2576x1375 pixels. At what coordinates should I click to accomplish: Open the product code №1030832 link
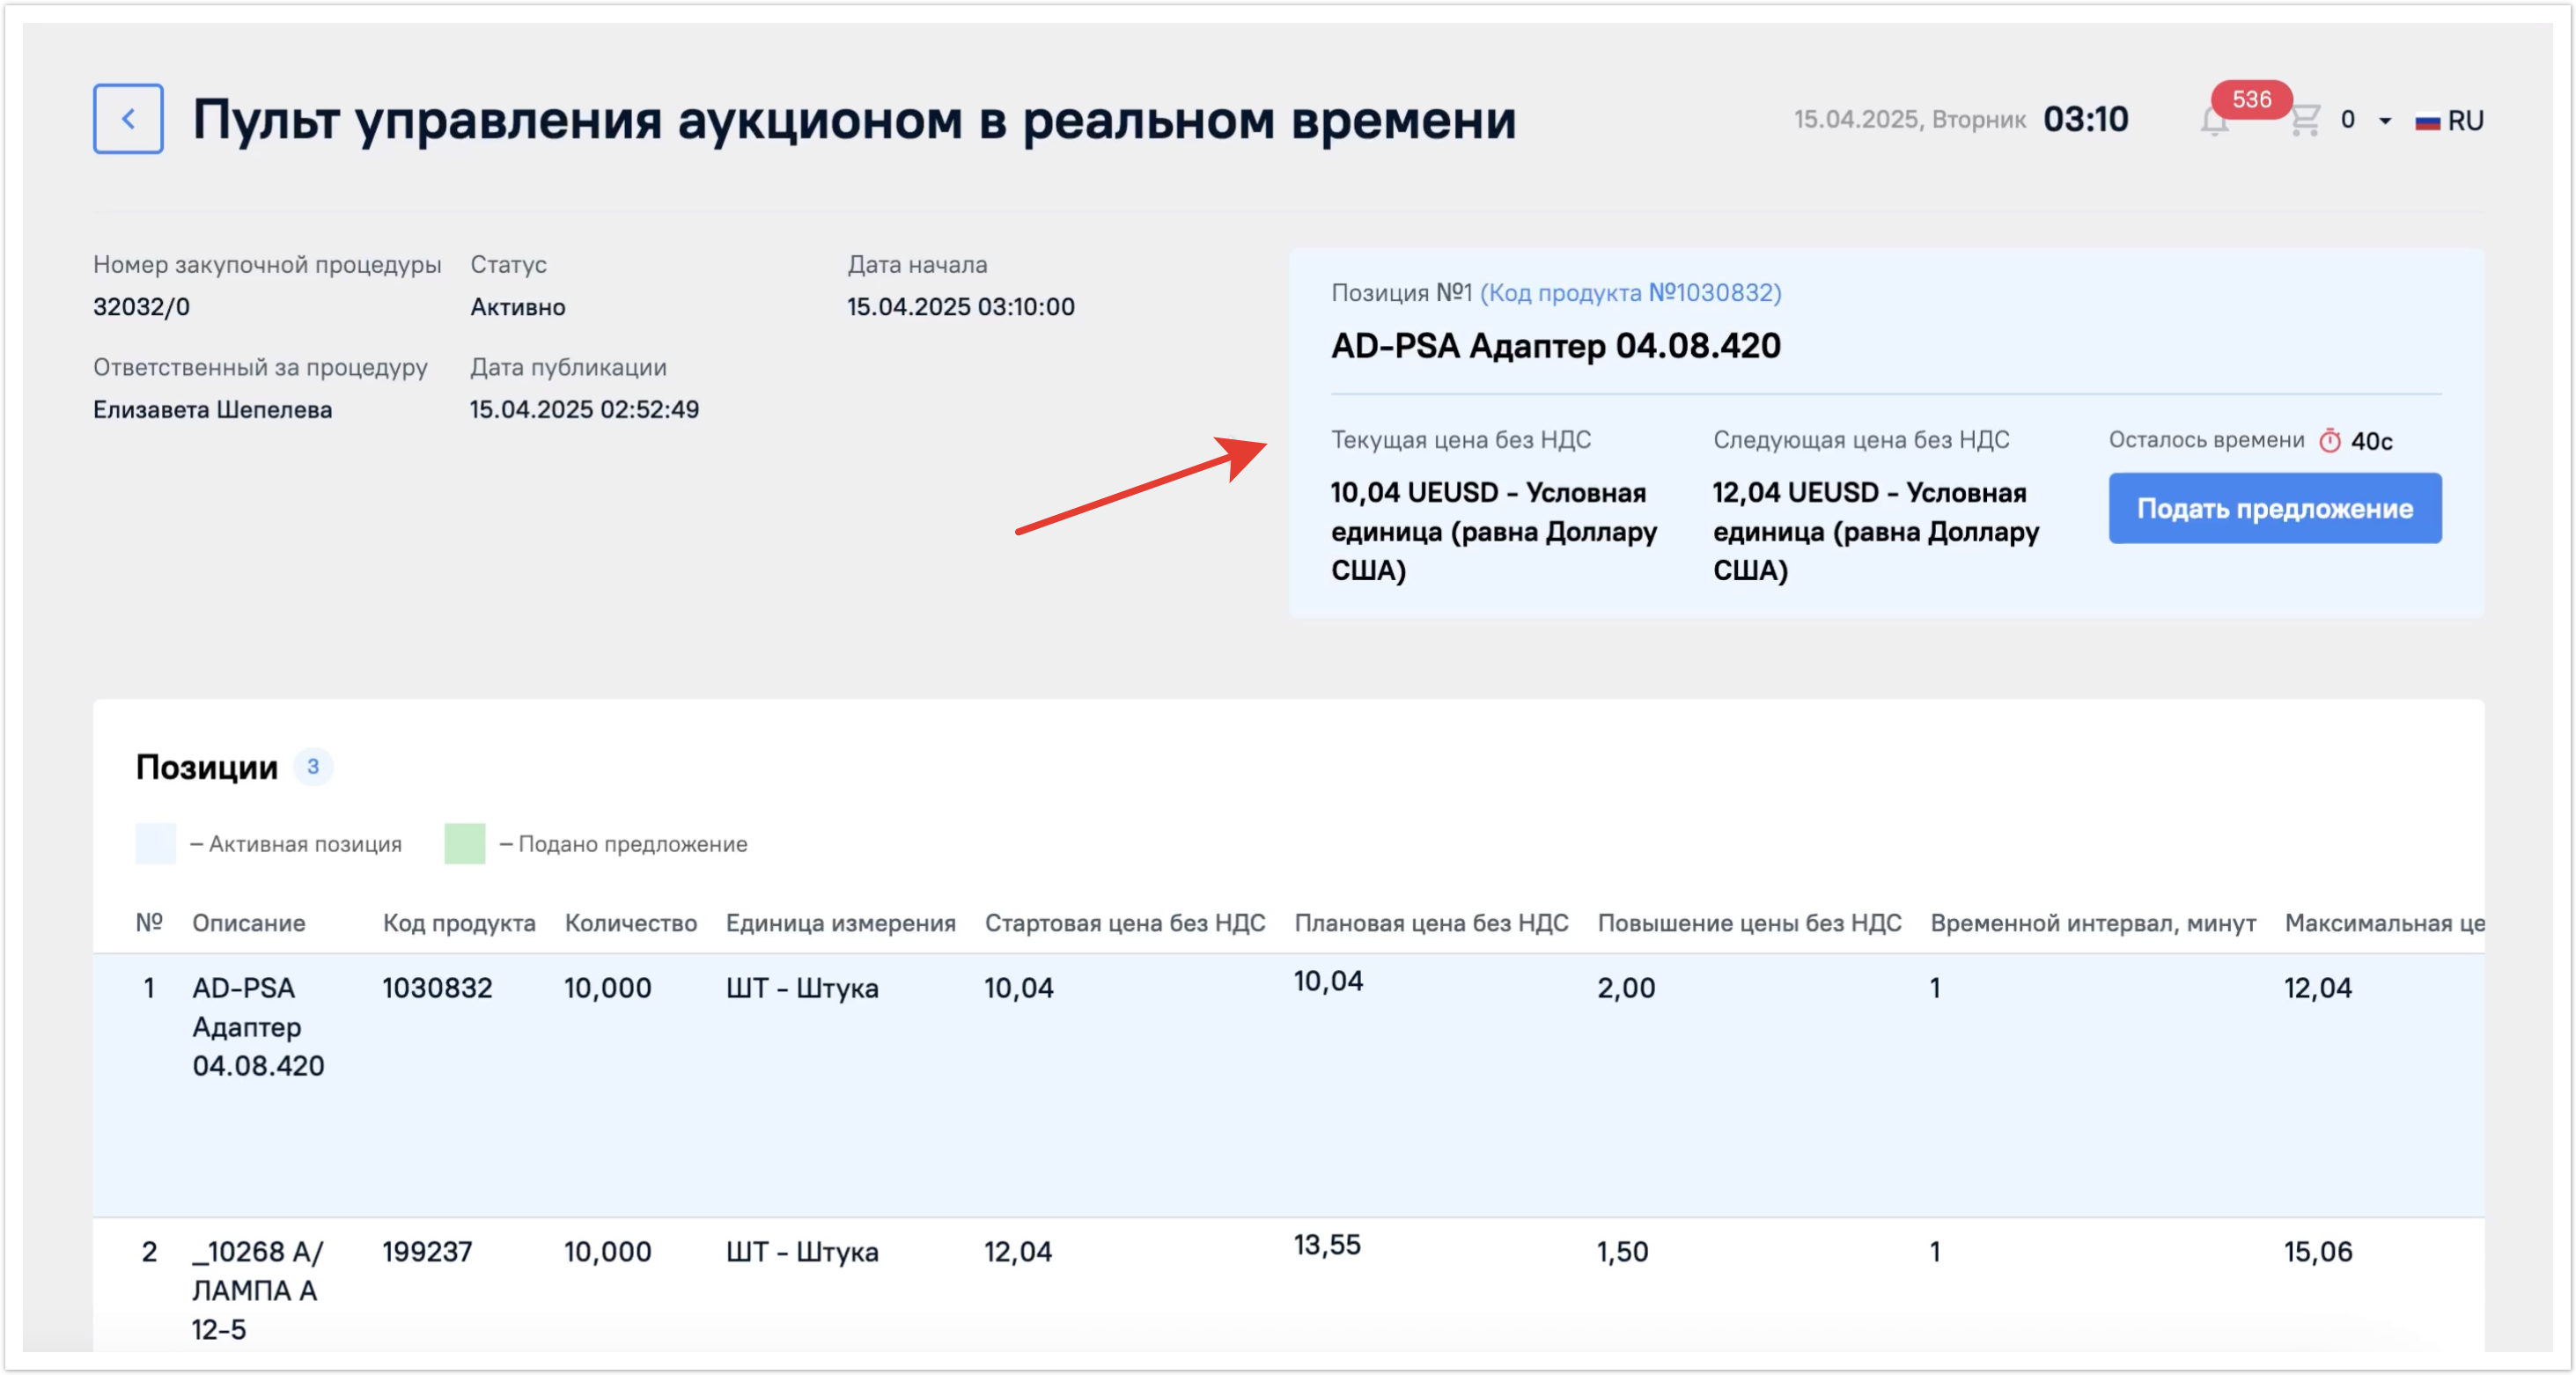click(x=1630, y=293)
